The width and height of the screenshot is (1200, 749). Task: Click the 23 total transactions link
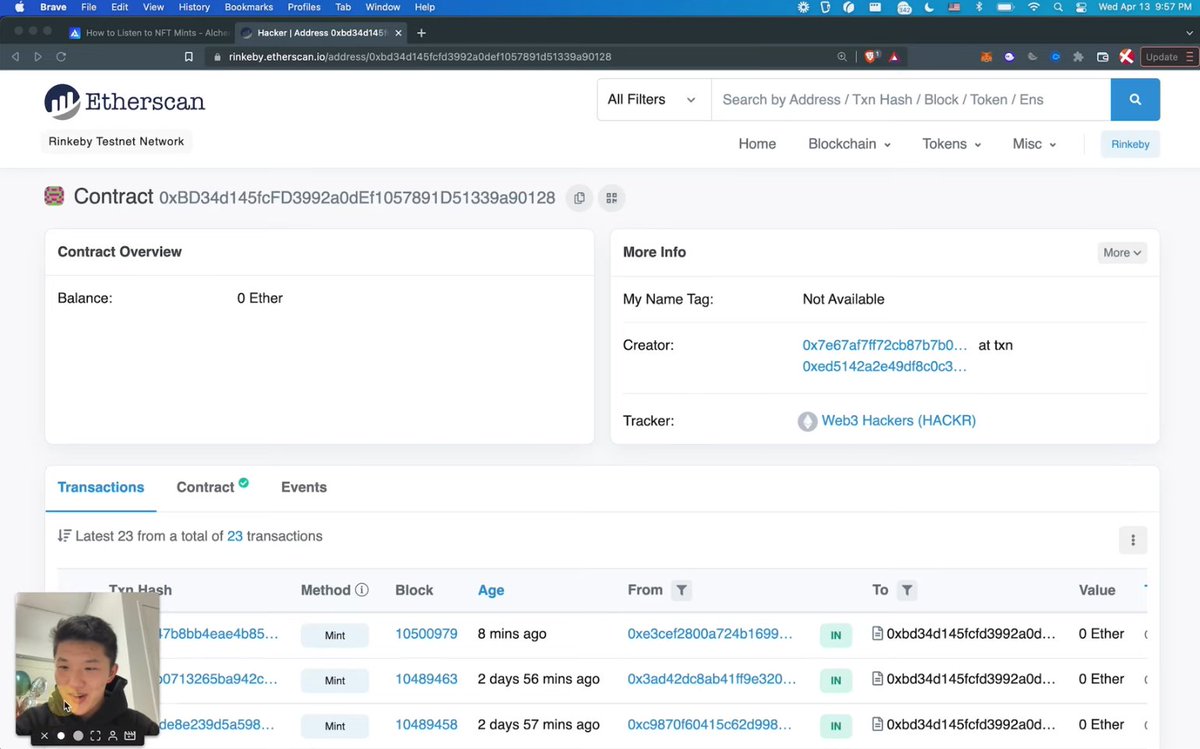pos(235,536)
